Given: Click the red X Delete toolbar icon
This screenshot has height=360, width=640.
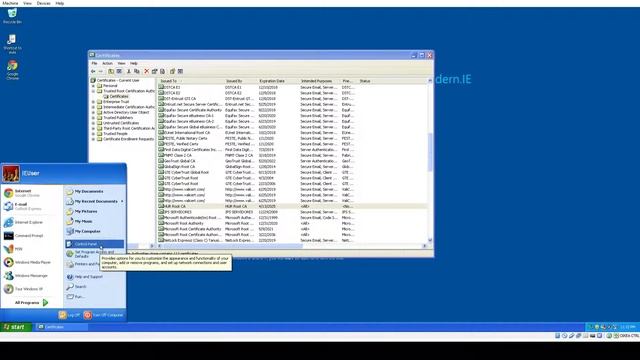Looking at the screenshot, I should point(147,71).
